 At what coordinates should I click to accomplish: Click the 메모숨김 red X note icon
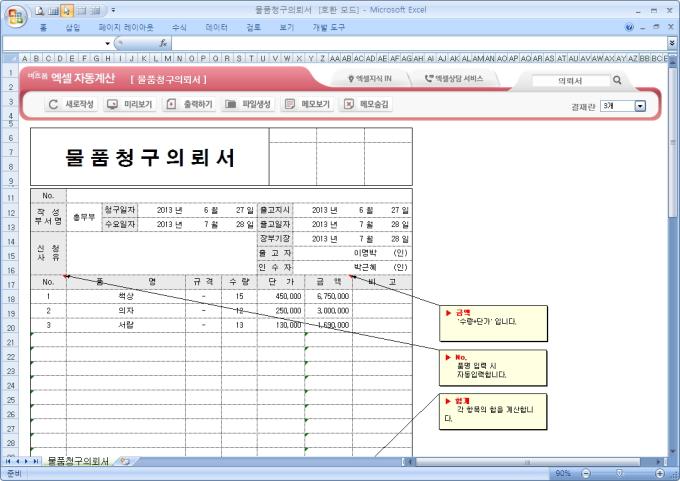coord(349,104)
